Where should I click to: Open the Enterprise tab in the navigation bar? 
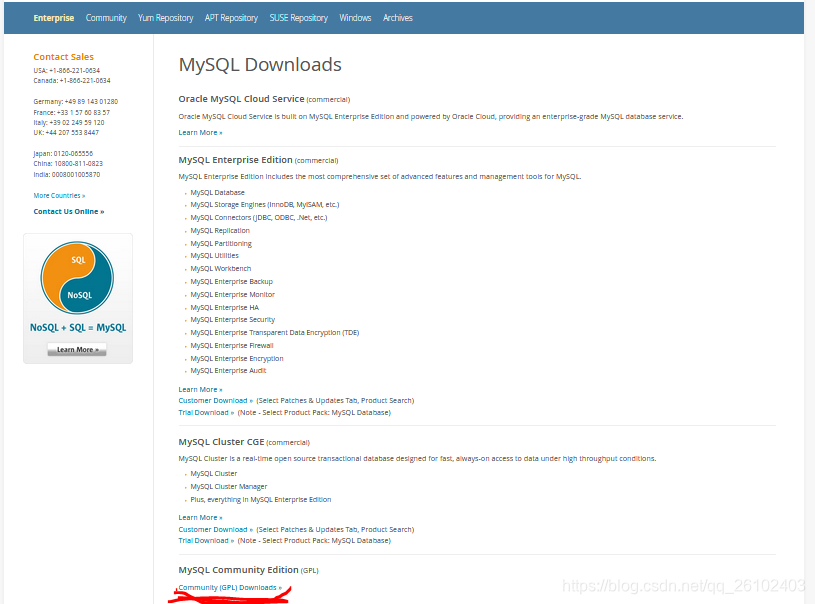tap(54, 18)
